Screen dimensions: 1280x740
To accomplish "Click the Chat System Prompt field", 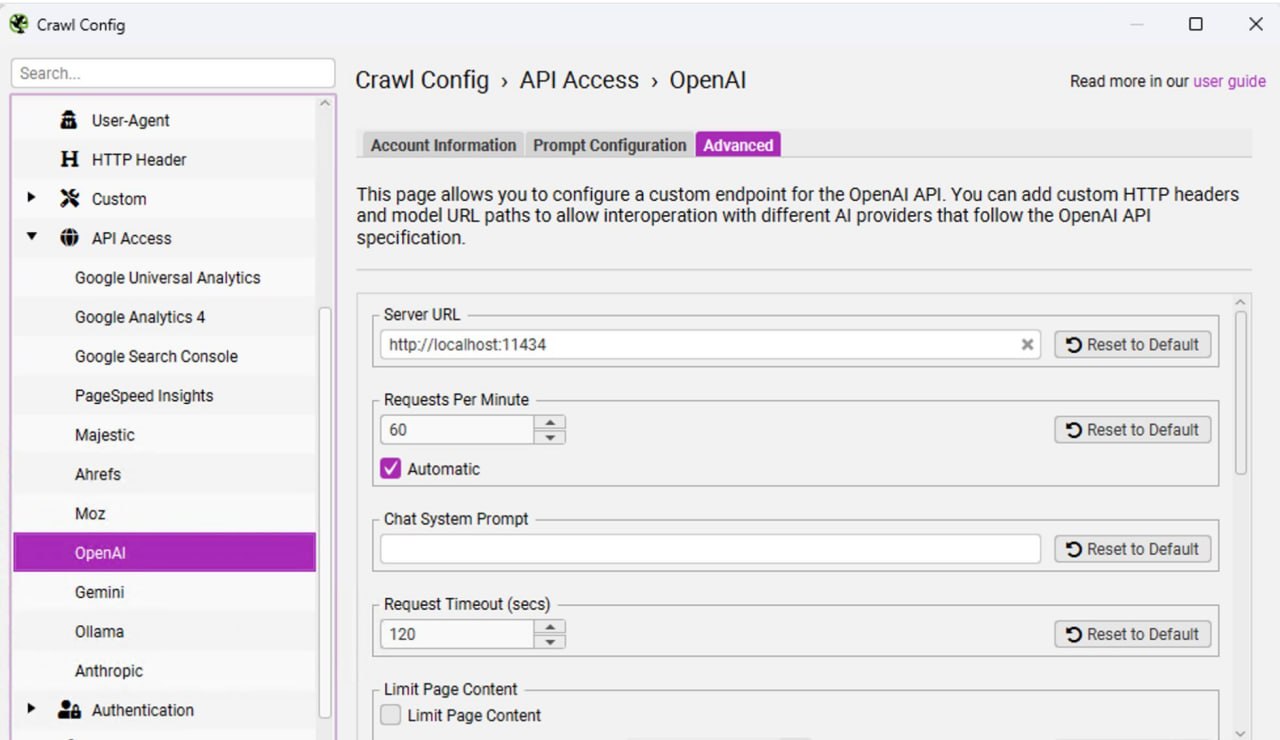I will click(x=710, y=549).
